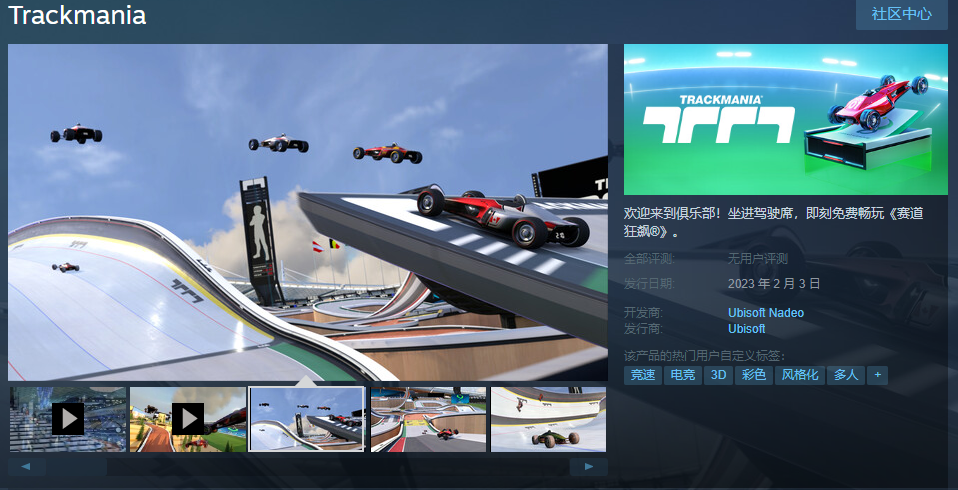958x490 pixels.
Task: Click the Trackmania header capsule image
Action: pos(786,119)
